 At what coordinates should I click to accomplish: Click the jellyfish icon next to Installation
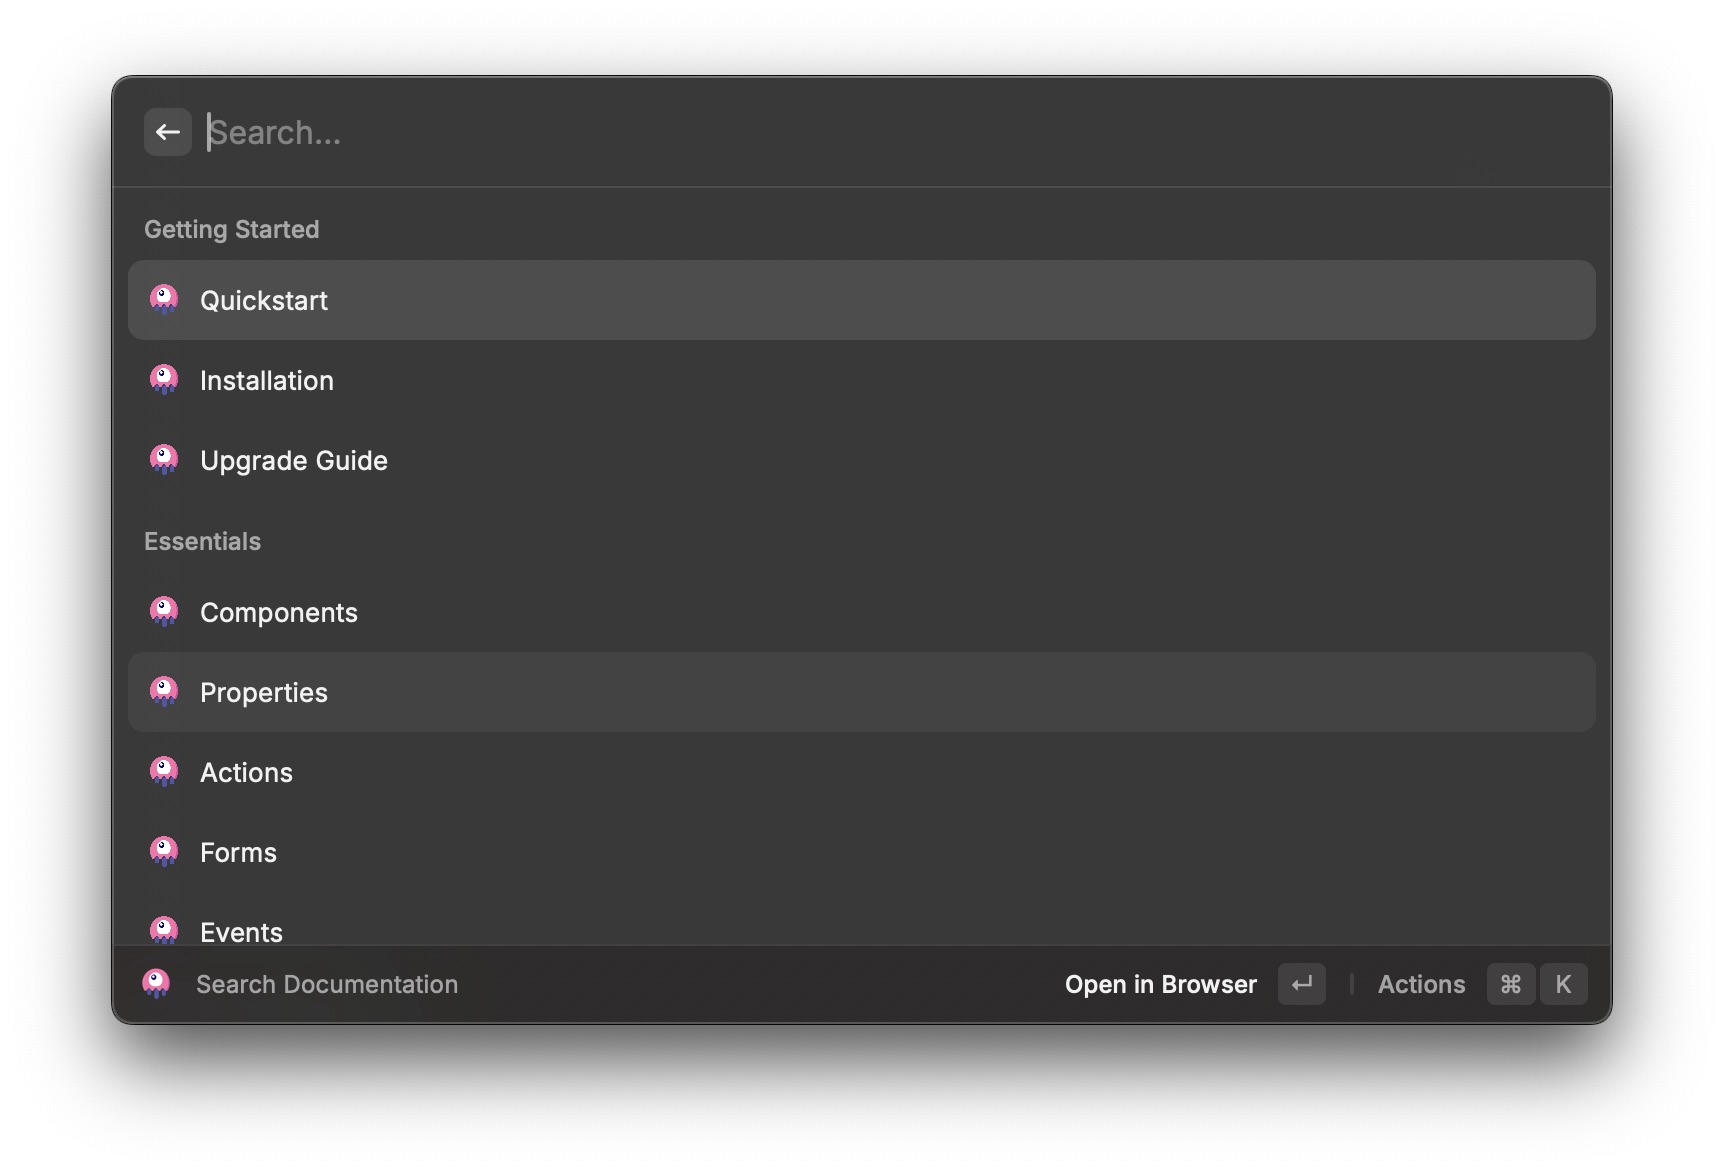[x=164, y=379]
